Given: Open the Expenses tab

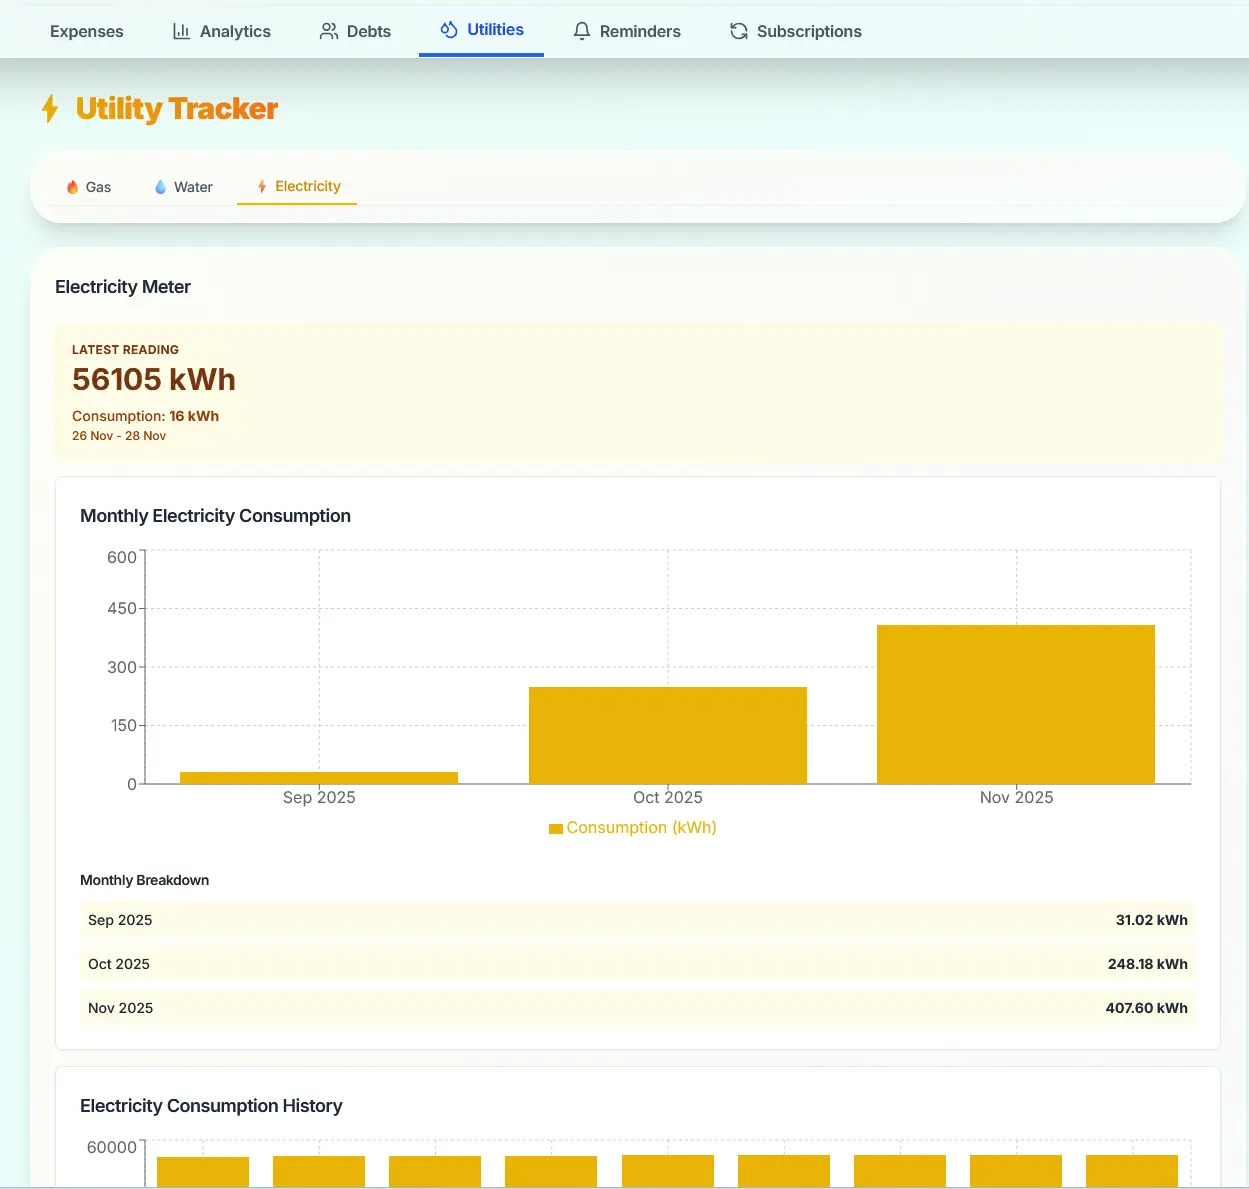Looking at the screenshot, I should pos(87,31).
